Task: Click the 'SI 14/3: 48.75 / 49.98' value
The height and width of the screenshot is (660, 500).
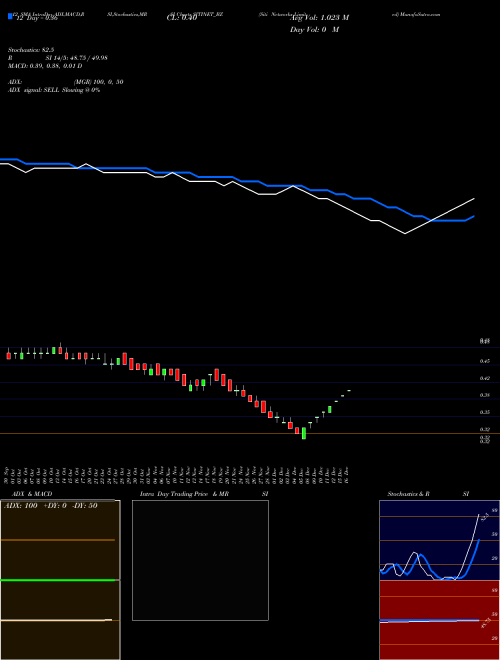Action: [x=77, y=58]
